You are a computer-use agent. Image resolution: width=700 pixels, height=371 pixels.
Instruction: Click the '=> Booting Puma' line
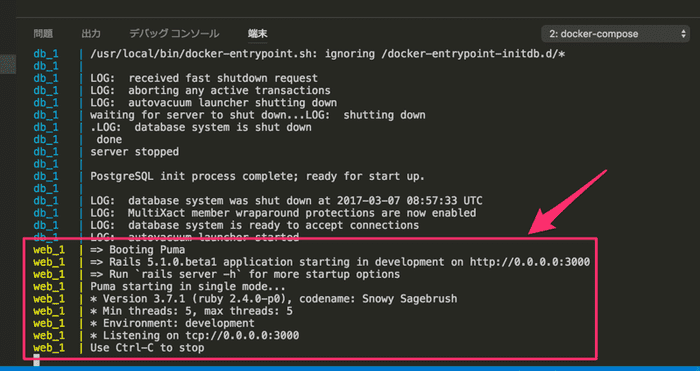click(138, 250)
